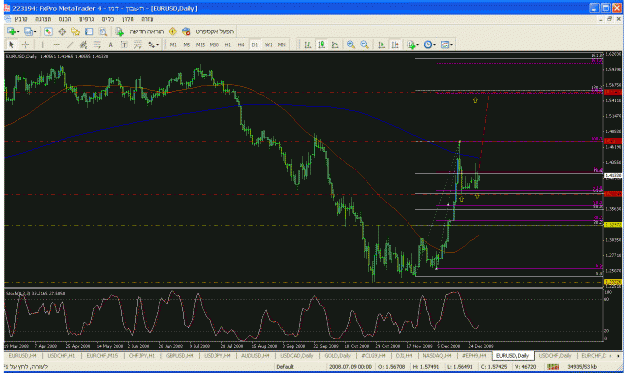Switch to the USDCHF,Daily chart tab
The image size is (625, 373).
(555, 355)
